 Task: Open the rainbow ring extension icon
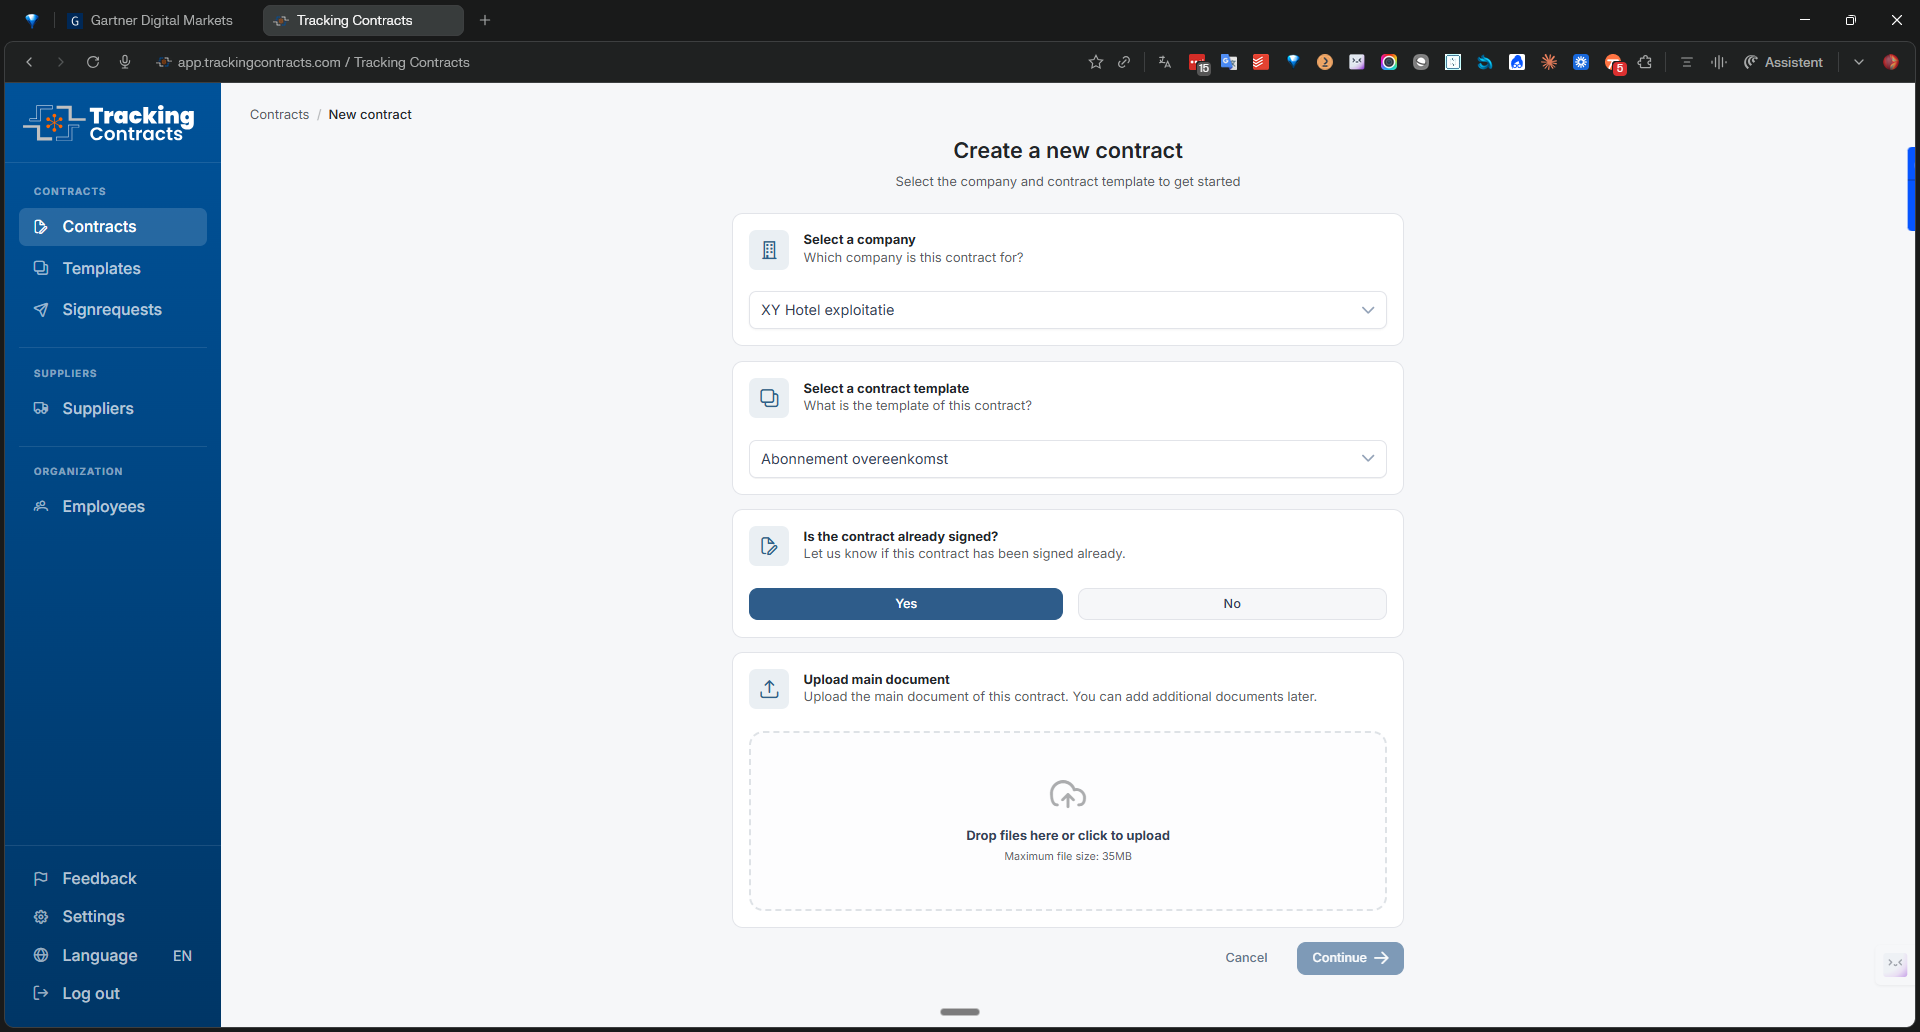coord(1389,62)
